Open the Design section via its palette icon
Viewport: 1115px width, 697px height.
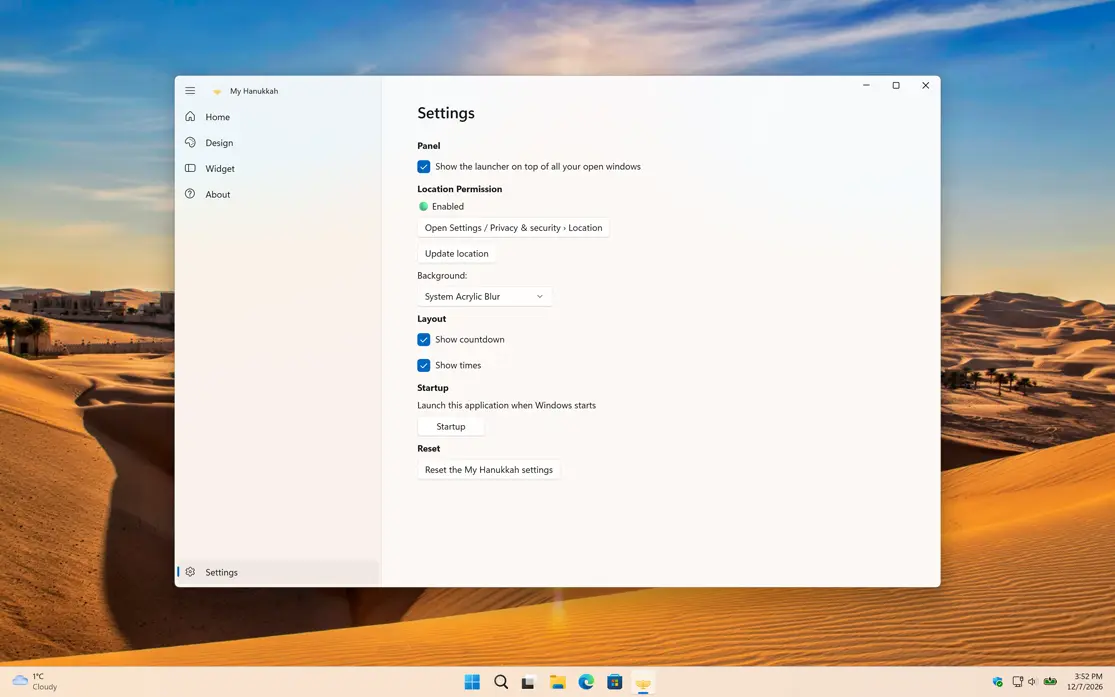coord(190,142)
